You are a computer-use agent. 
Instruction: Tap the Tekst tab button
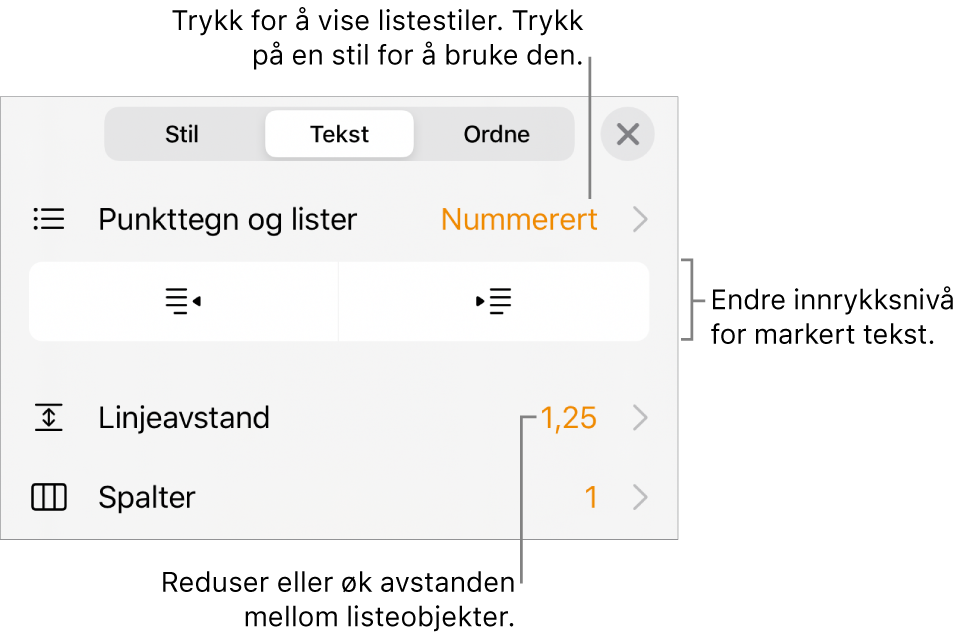click(x=339, y=134)
